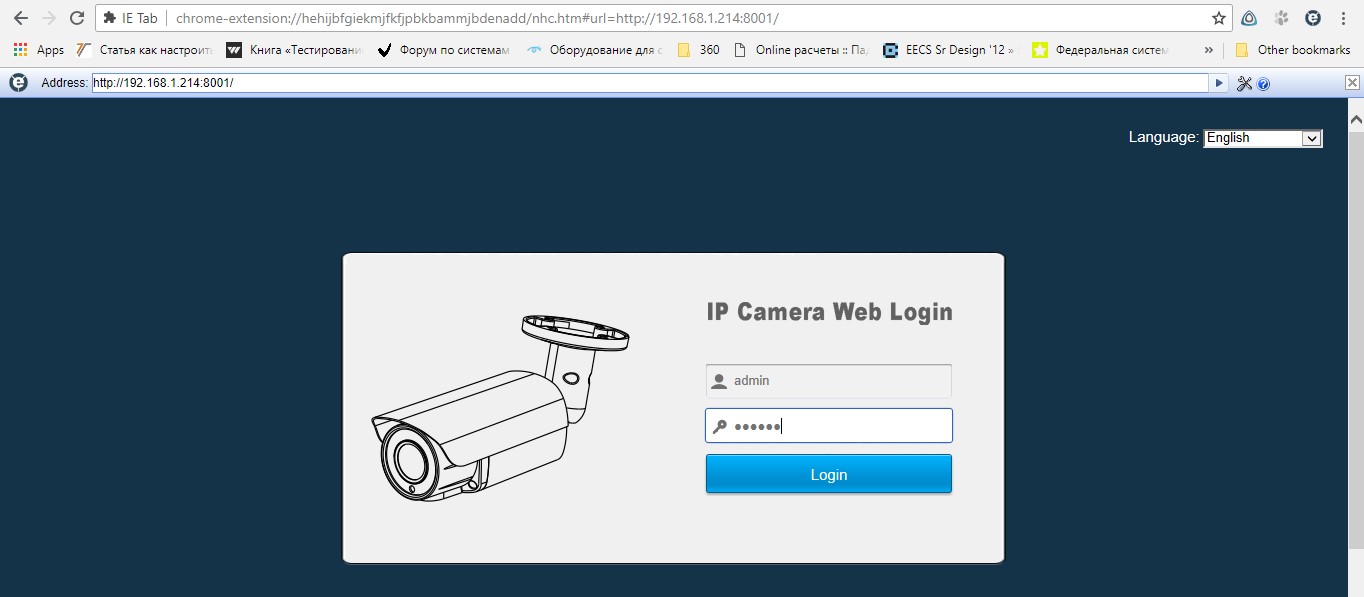Click the IE Tab help question icon
This screenshot has width=1364, height=597.
[1264, 84]
